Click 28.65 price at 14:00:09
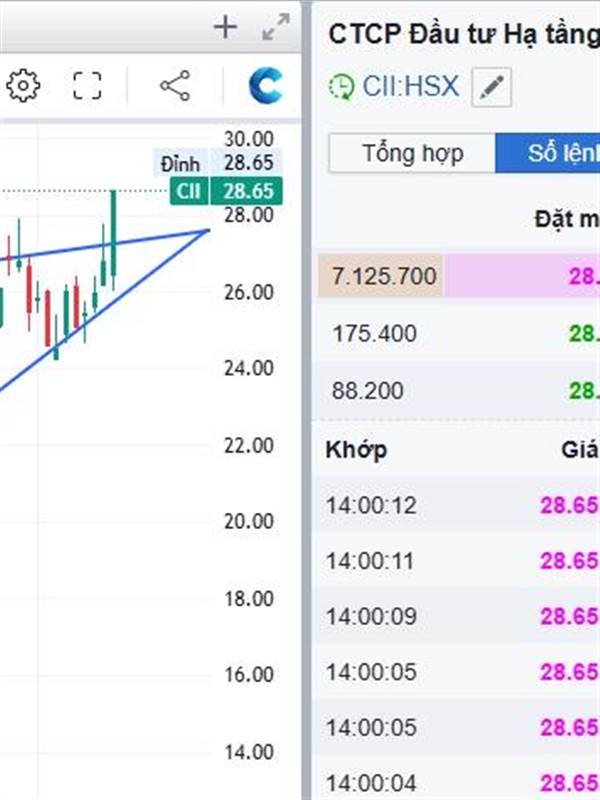Screen dimensions: 600x800 point(568,616)
